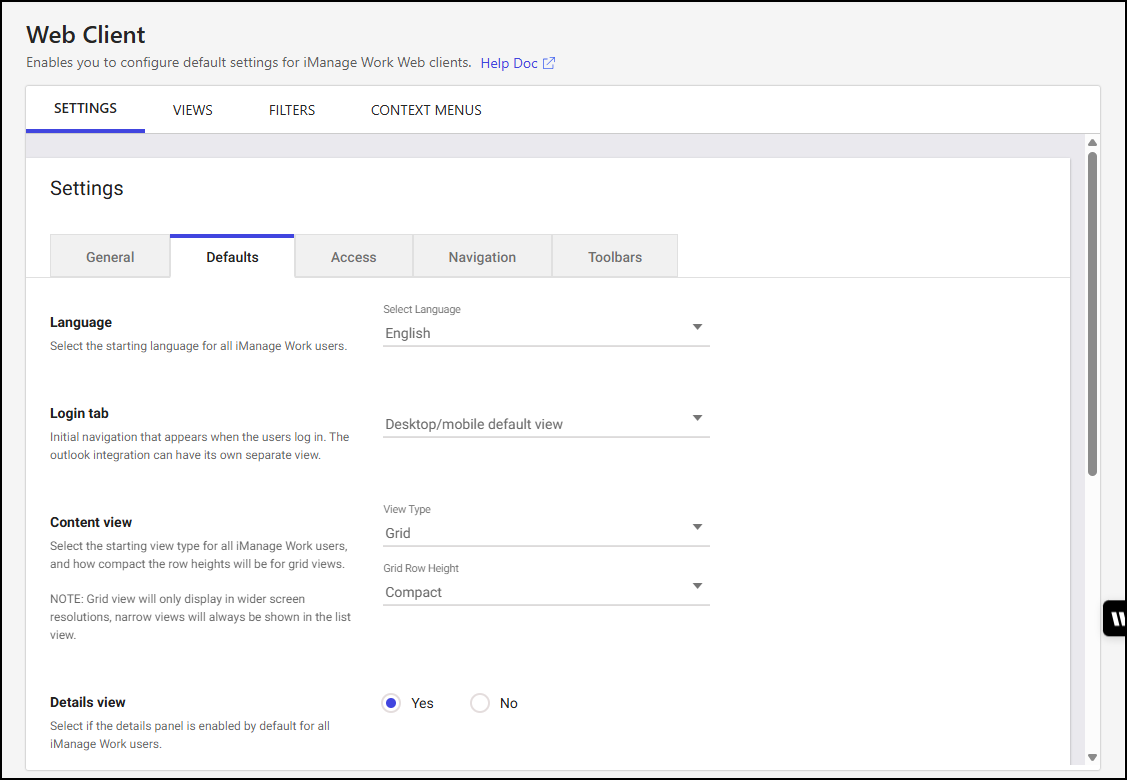Select Yes for Details view
Viewport: 1127px width, 780px height.
[x=391, y=703]
